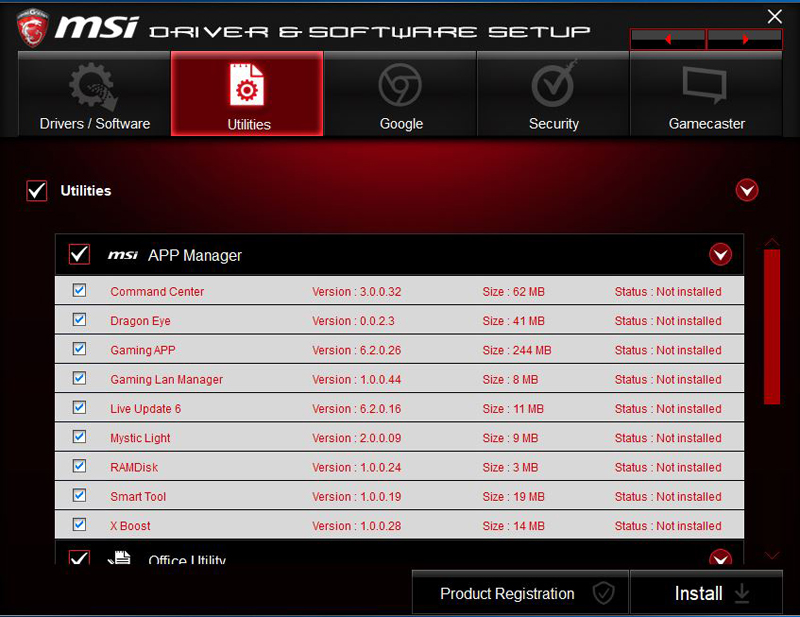The width and height of the screenshot is (800, 617).
Task: Click the left red arrow navigation button
Action: pyautogui.click(x=667, y=39)
